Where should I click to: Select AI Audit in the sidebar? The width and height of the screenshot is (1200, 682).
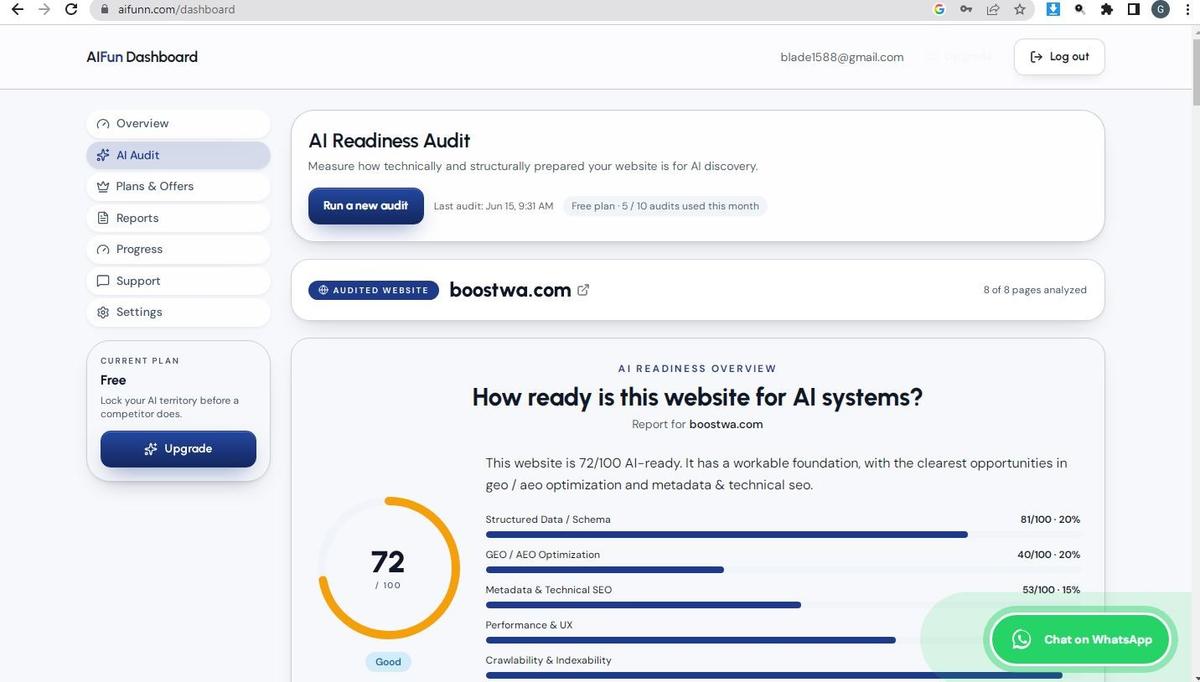click(179, 155)
